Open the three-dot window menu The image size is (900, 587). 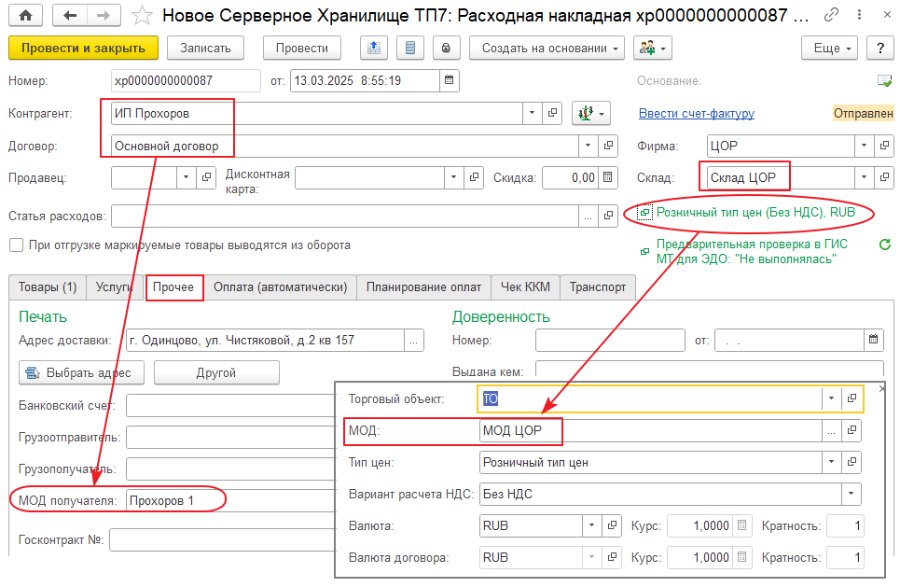(859, 15)
